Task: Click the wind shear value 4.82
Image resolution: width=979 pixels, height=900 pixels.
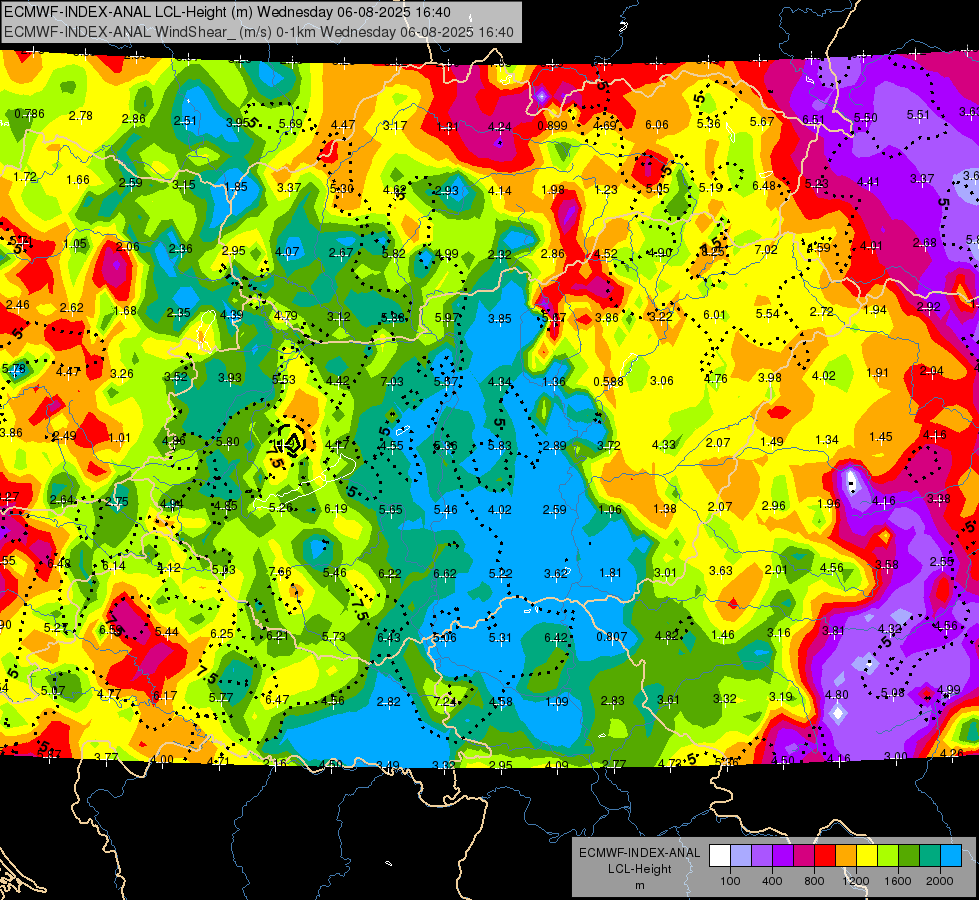Action: click(x=667, y=636)
